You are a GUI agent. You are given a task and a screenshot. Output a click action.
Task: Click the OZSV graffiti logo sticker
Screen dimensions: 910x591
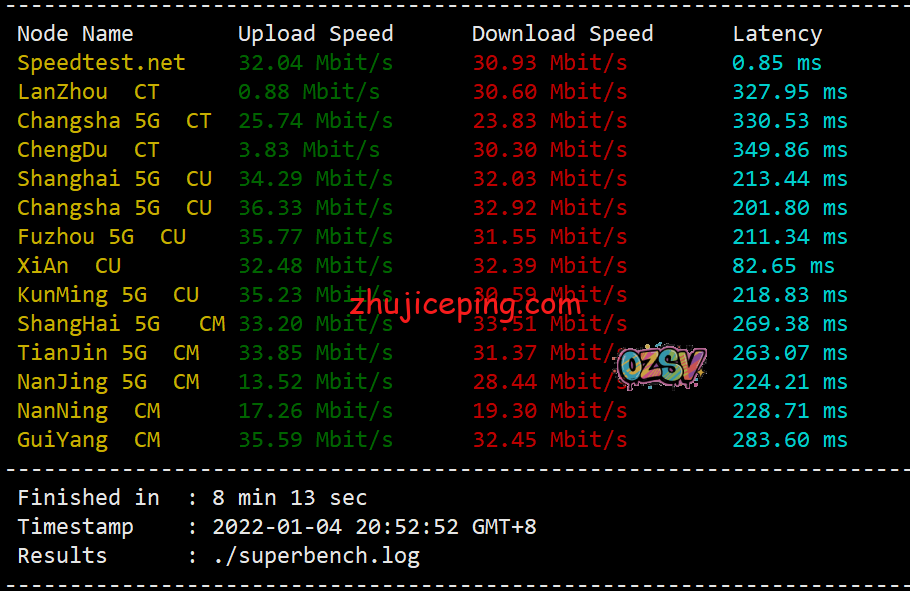(x=661, y=365)
